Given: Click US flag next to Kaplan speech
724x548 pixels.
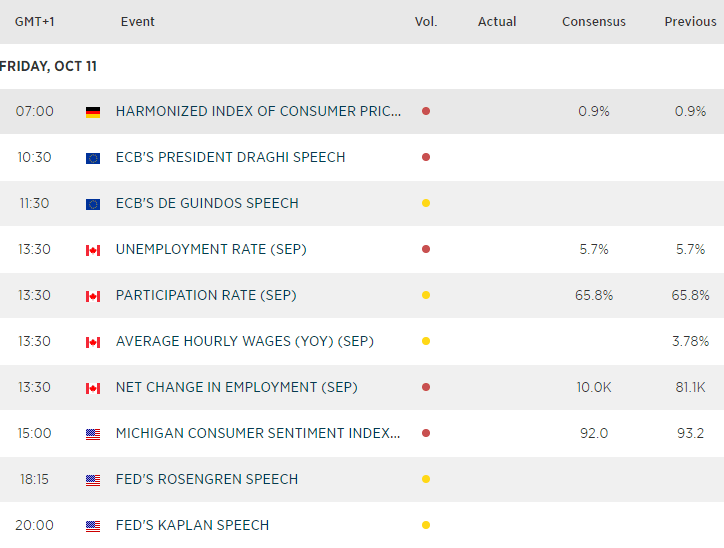Looking at the screenshot, I should (x=93, y=526).
